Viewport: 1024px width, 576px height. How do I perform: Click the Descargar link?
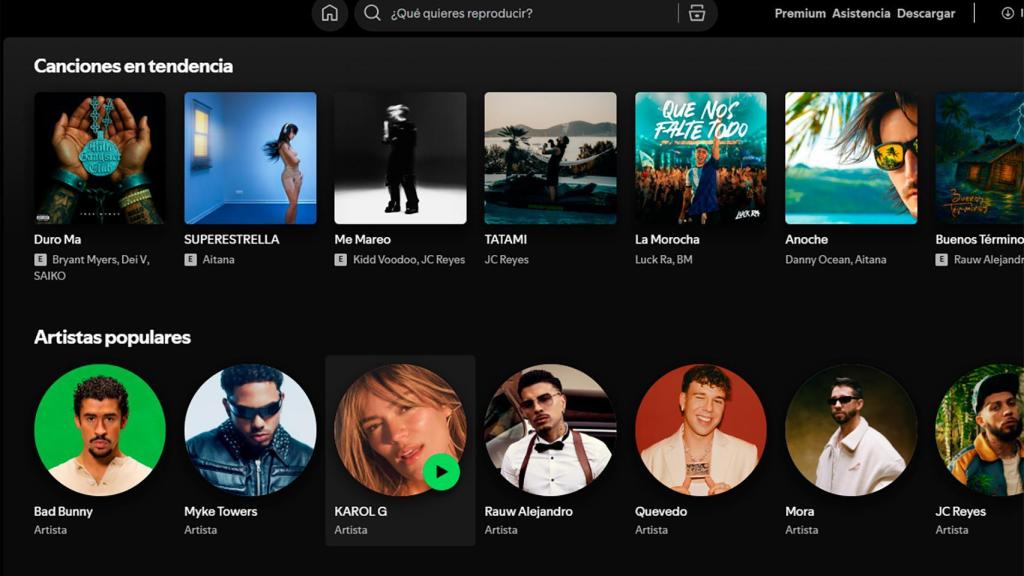tap(925, 14)
